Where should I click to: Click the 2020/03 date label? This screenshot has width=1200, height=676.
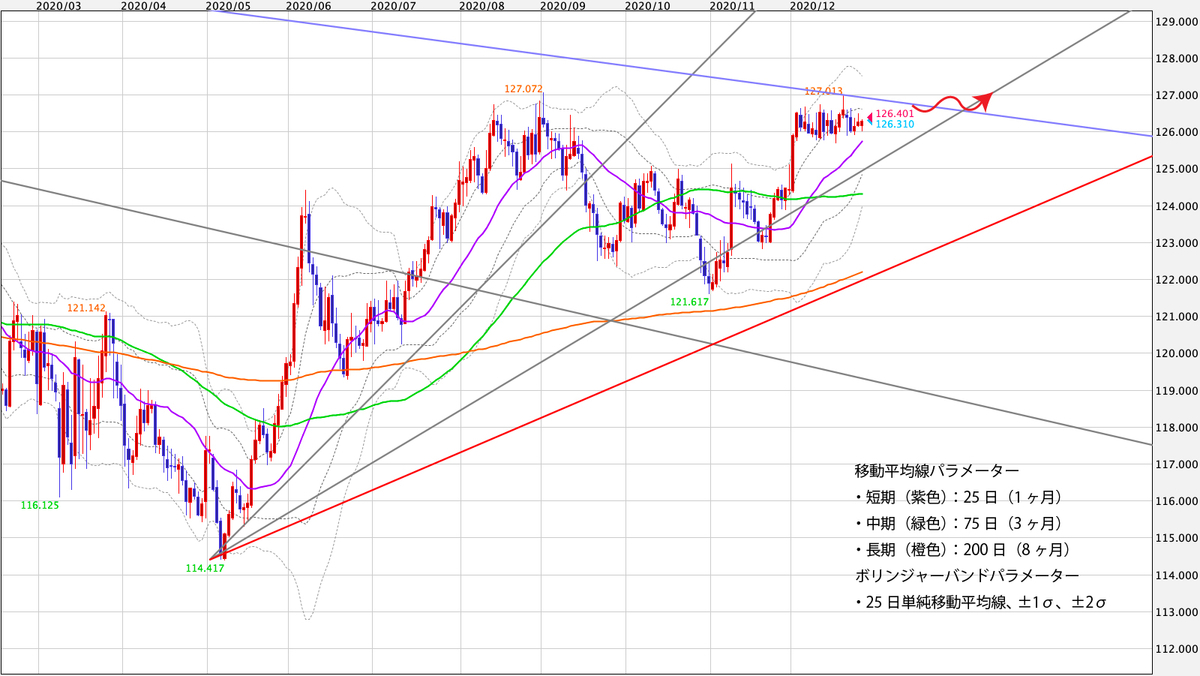[x=58, y=6]
